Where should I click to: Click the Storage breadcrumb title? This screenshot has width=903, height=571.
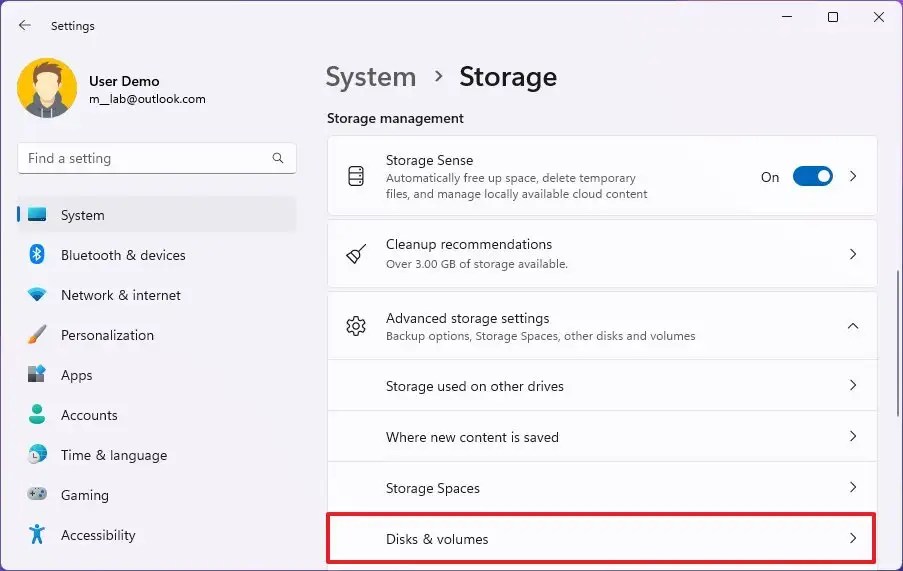pyautogui.click(x=508, y=77)
